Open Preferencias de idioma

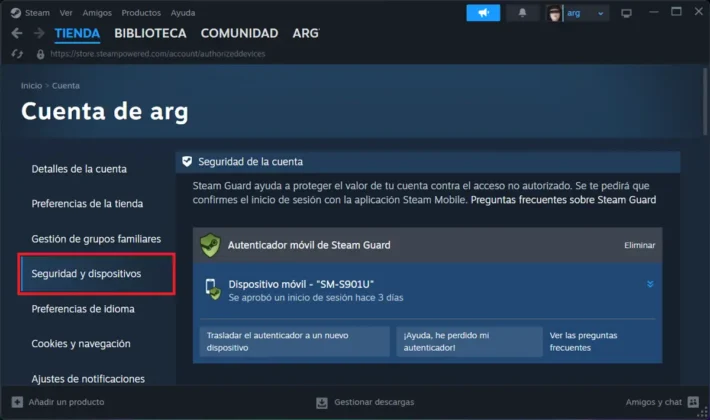(x=83, y=309)
